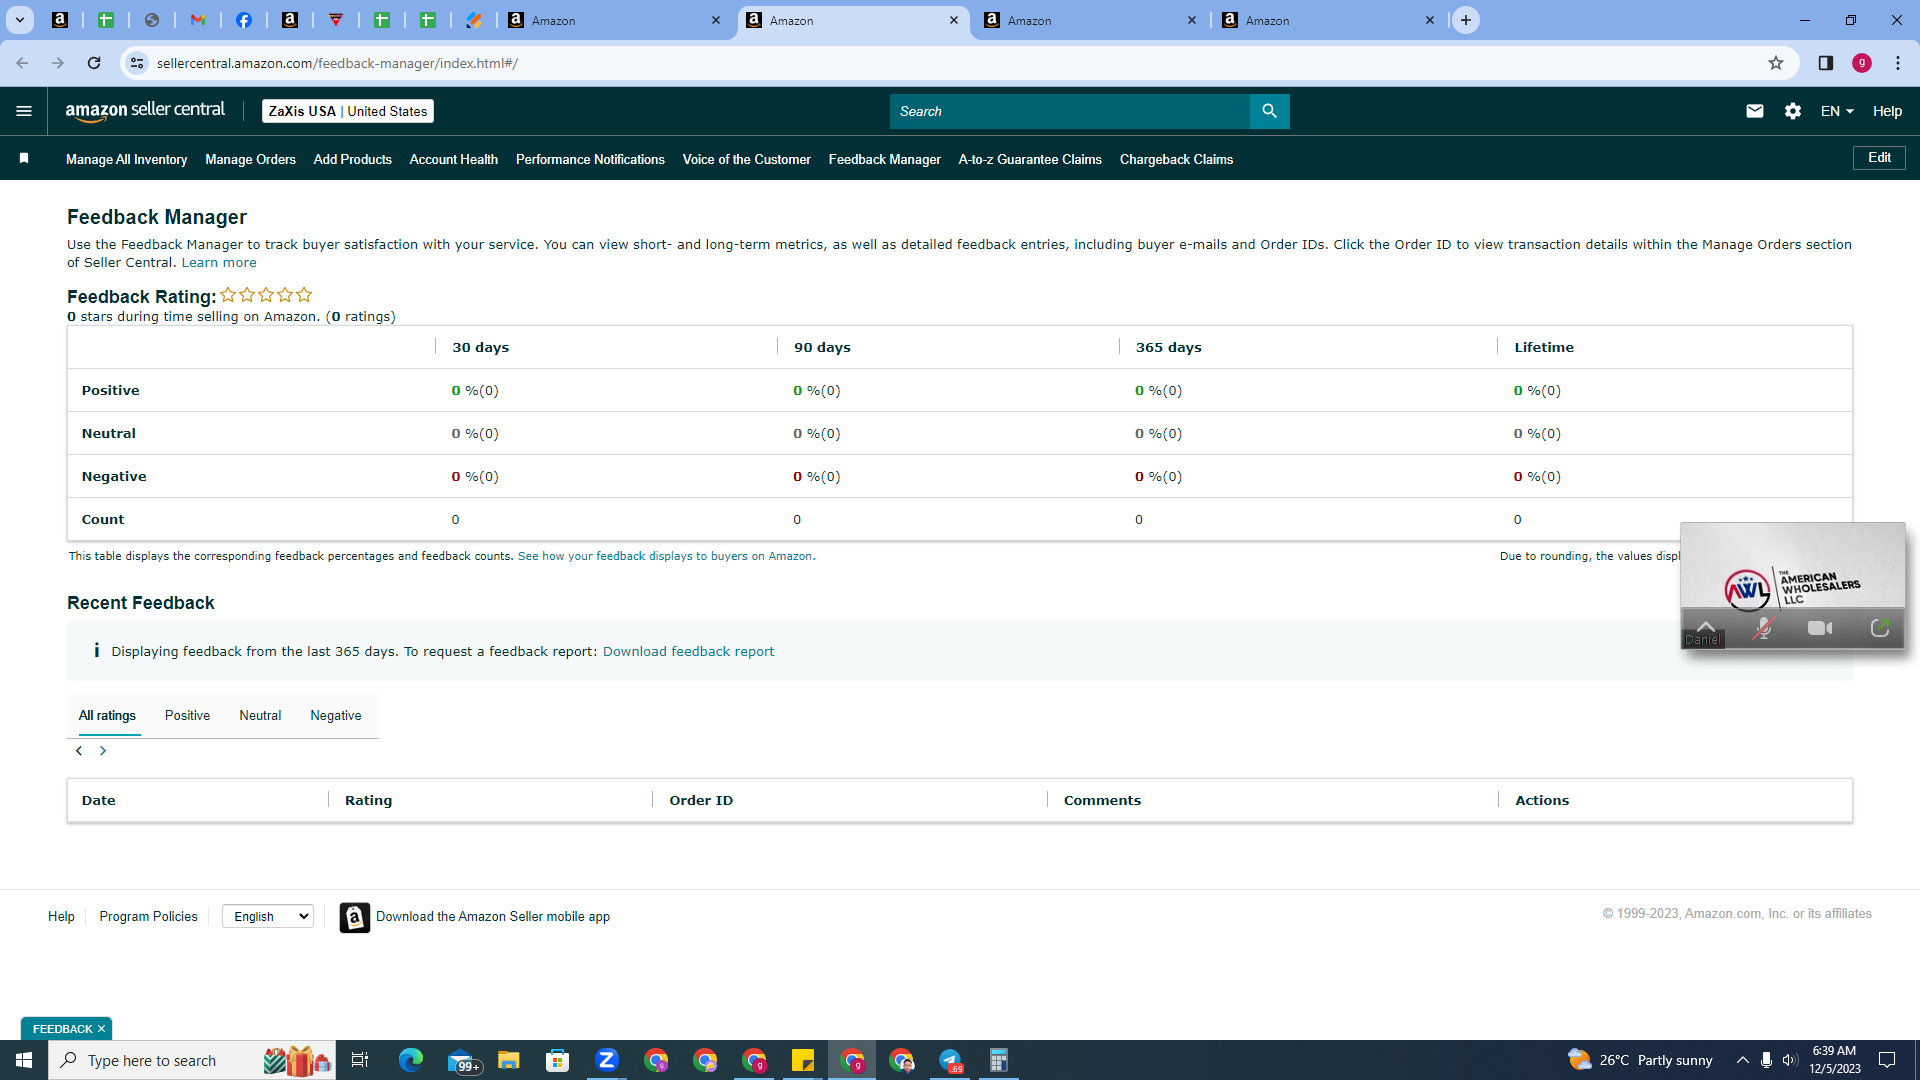The image size is (1920, 1080).
Task: Open Manage All Inventory
Action: click(x=126, y=159)
